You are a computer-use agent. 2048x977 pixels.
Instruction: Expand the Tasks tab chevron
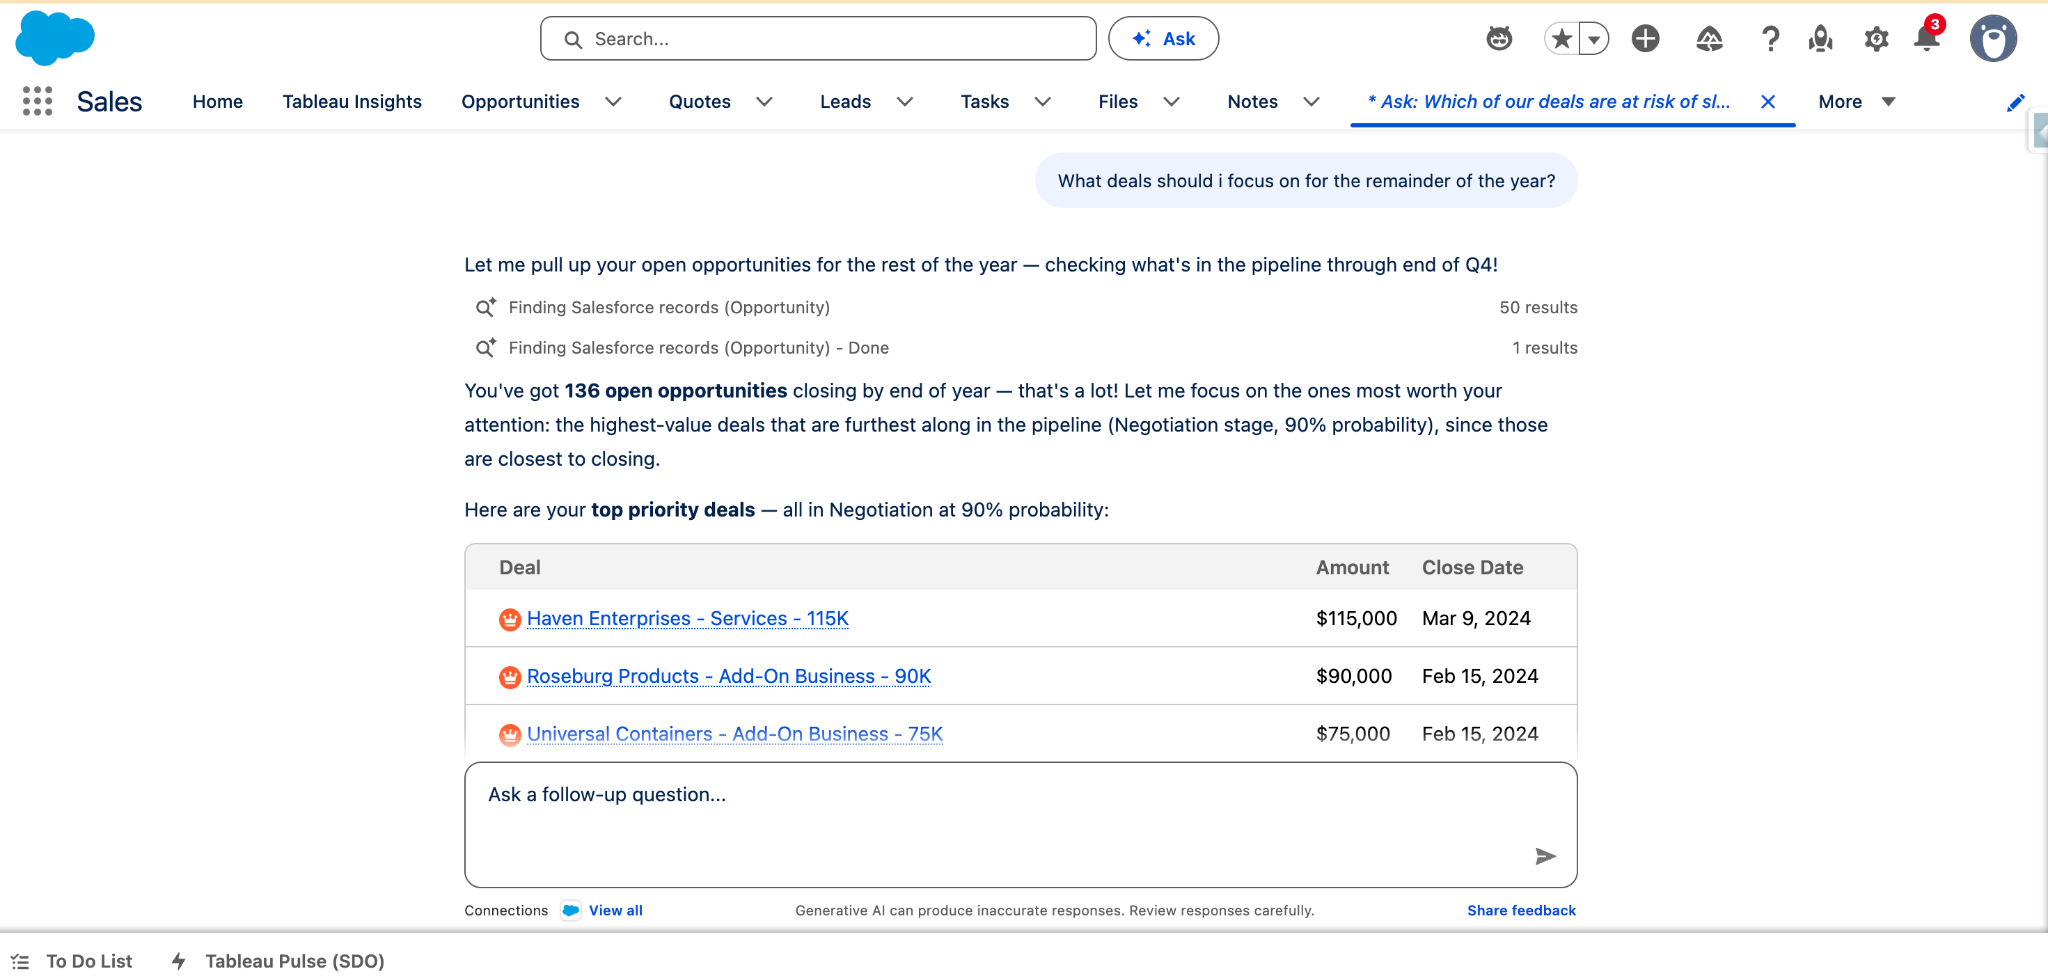1043,102
